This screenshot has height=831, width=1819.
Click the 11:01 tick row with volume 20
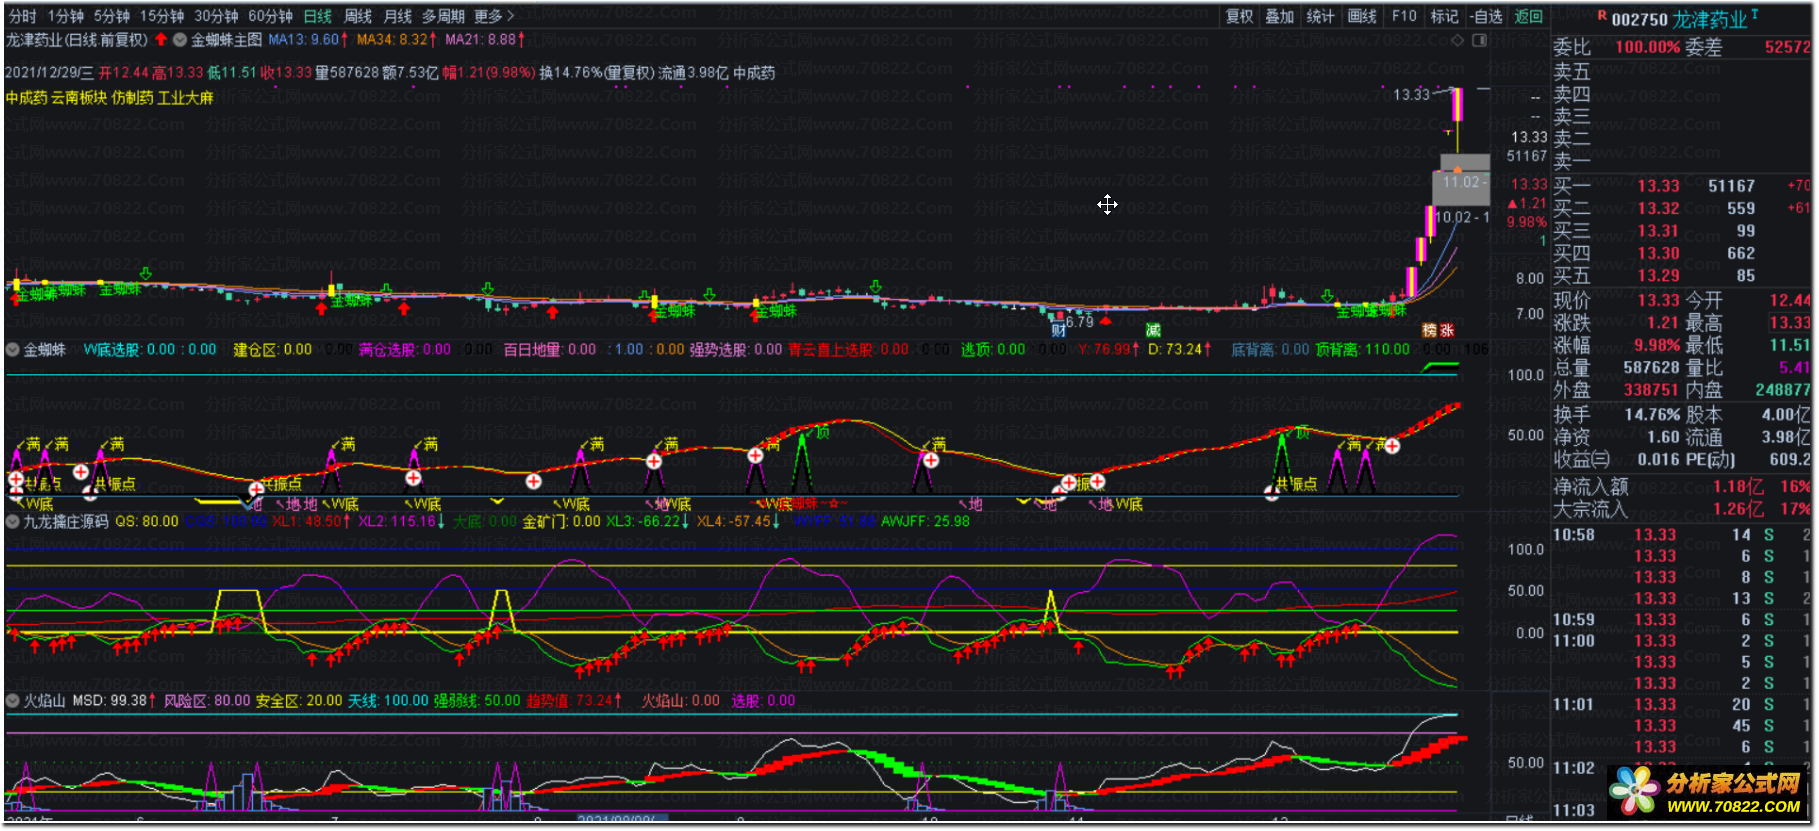tap(1682, 705)
